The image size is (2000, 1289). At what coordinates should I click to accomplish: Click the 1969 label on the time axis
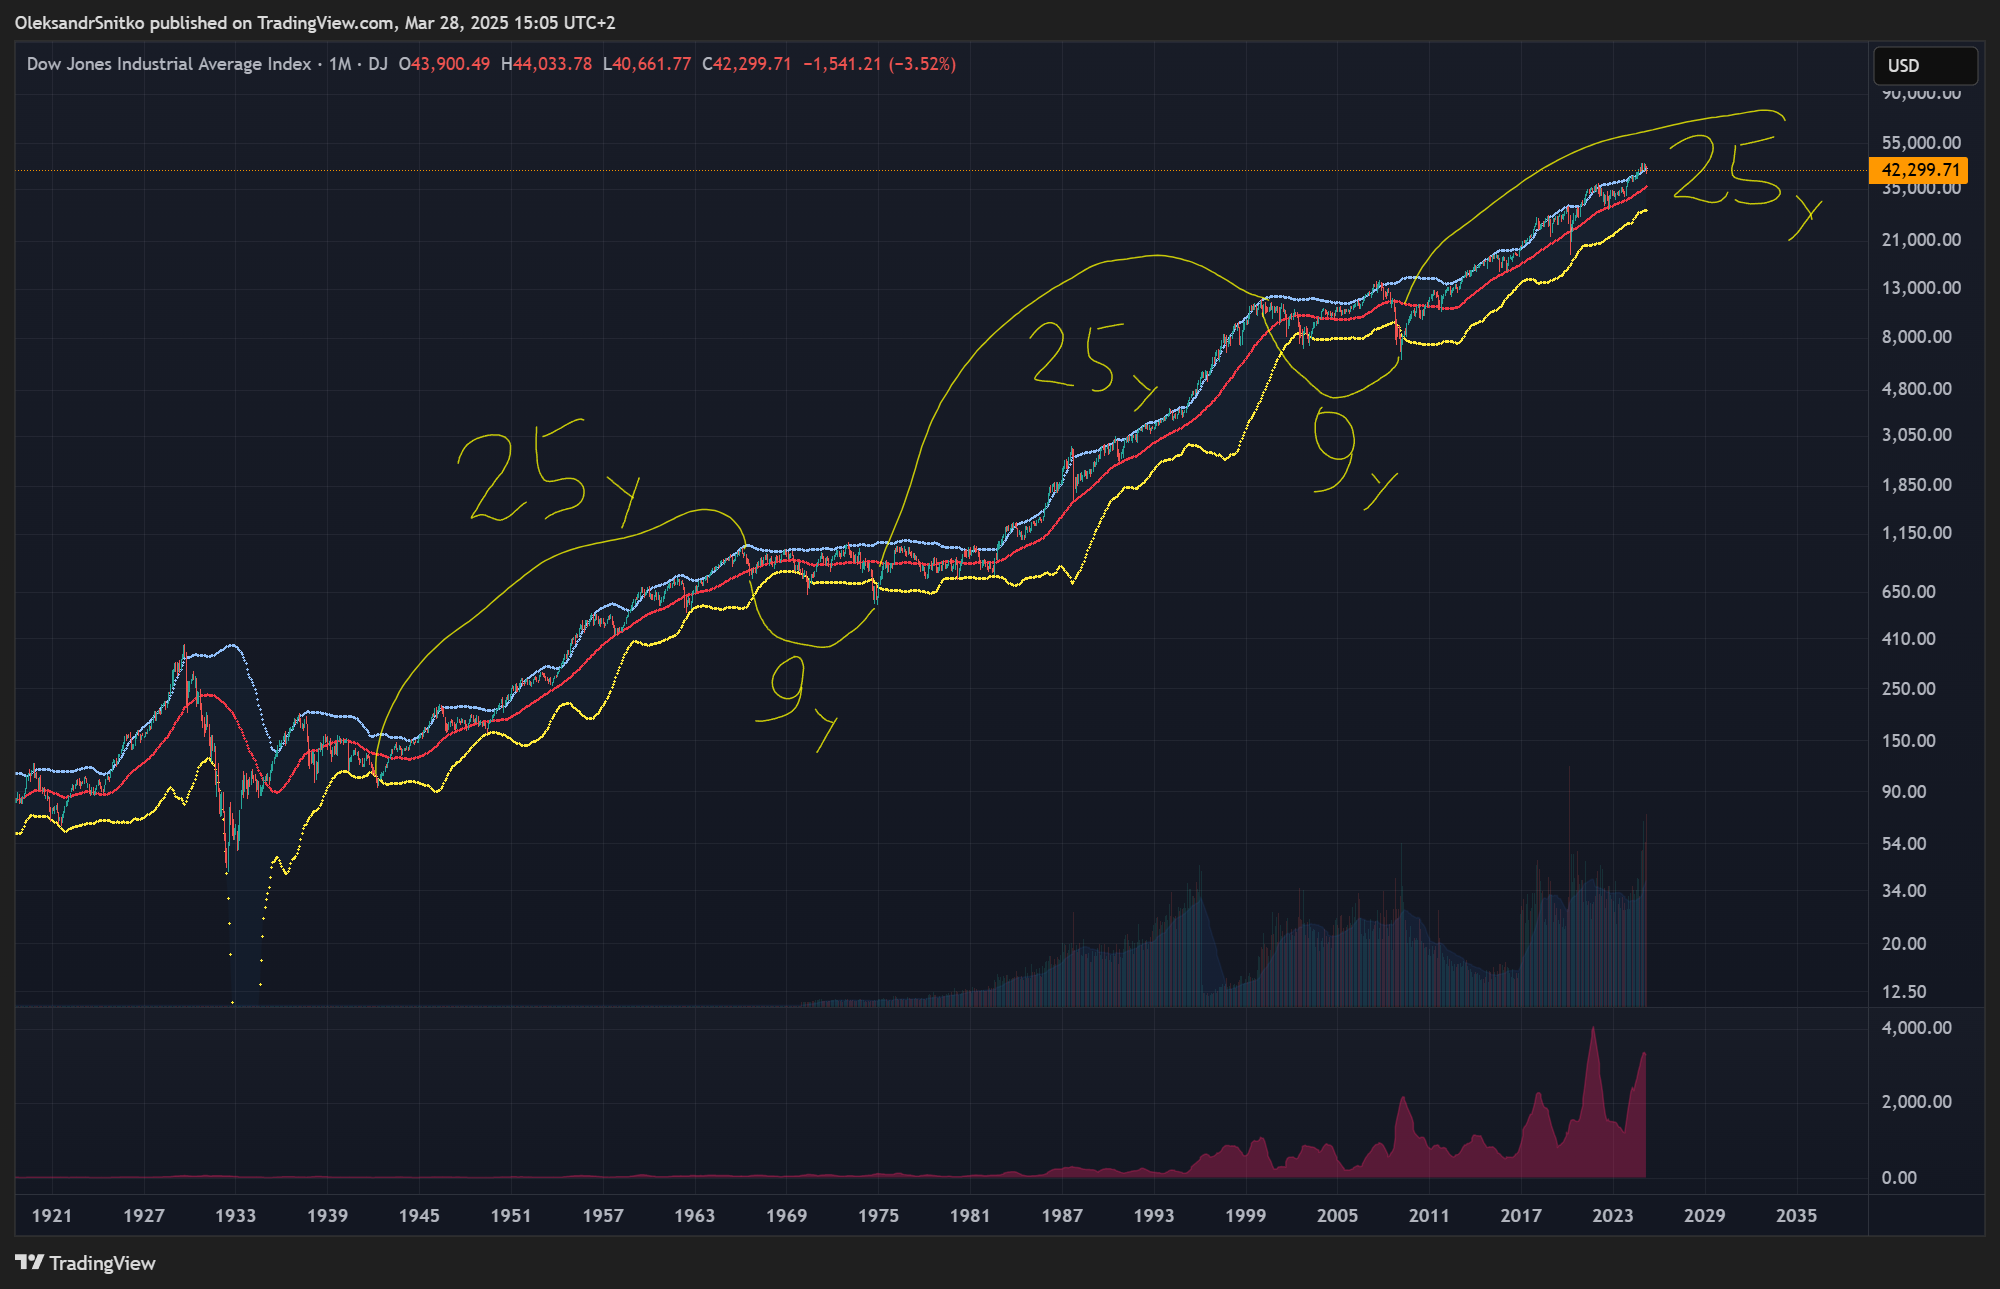(x=787, y=1215)
